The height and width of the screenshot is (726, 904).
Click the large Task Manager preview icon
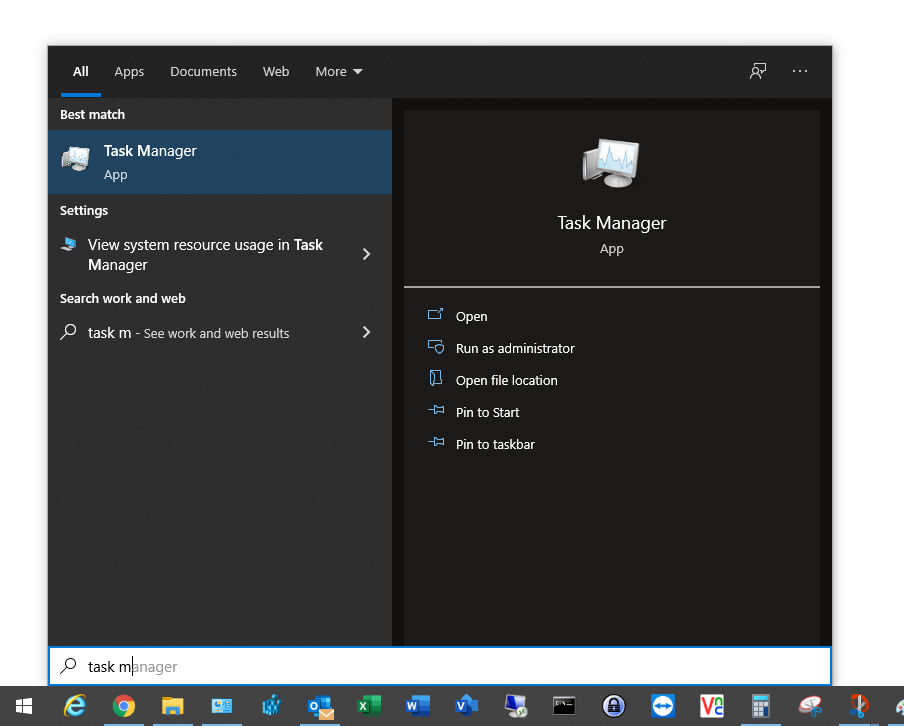(x=611, y=163)
